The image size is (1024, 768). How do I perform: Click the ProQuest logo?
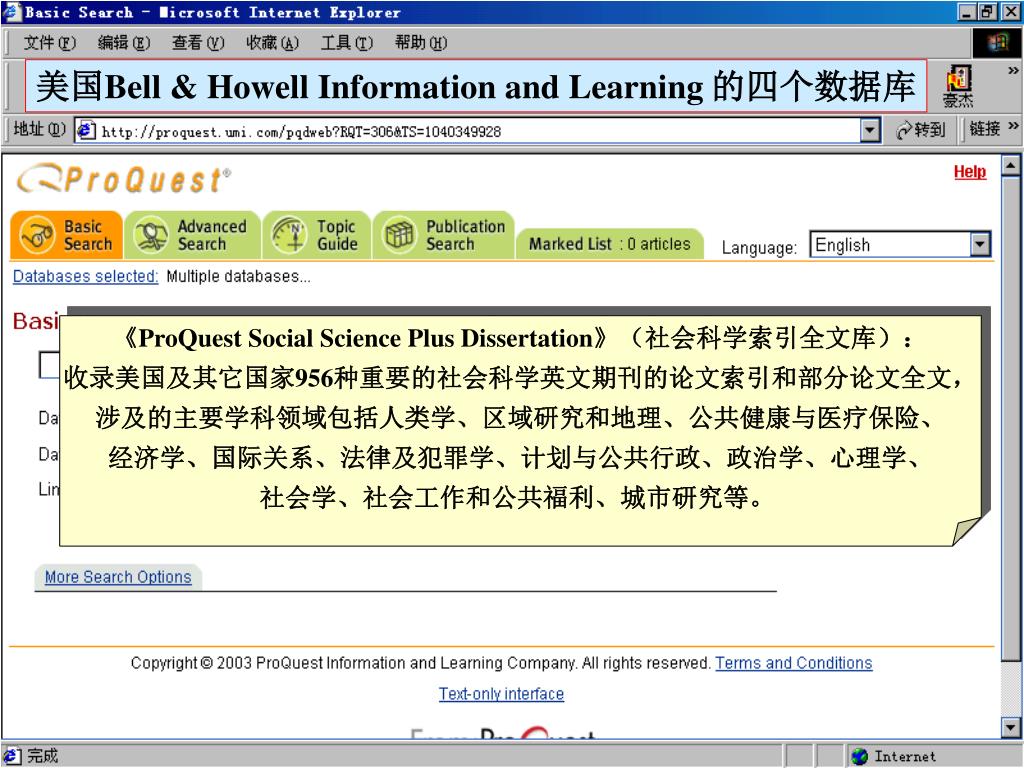tap(124, 179)
